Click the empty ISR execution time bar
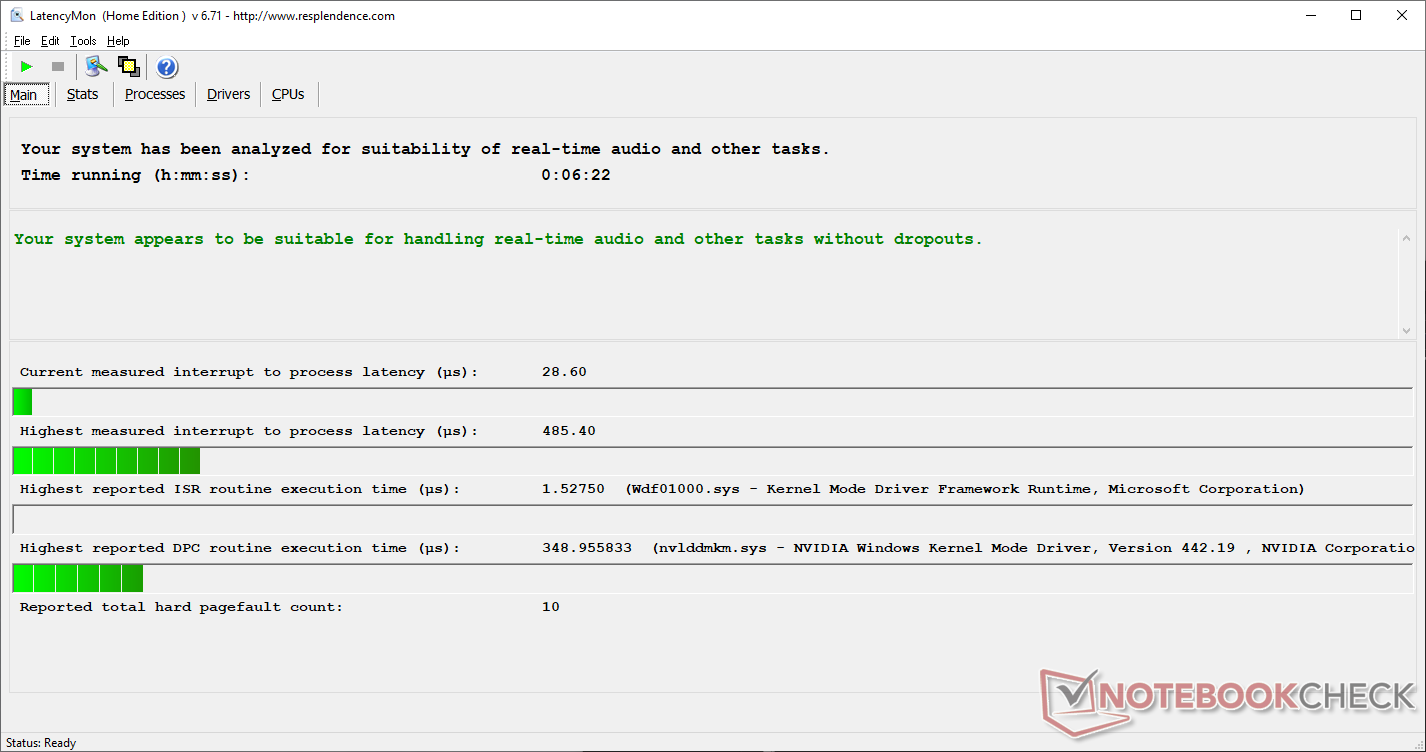The image size is (1426, 752). 712,520
